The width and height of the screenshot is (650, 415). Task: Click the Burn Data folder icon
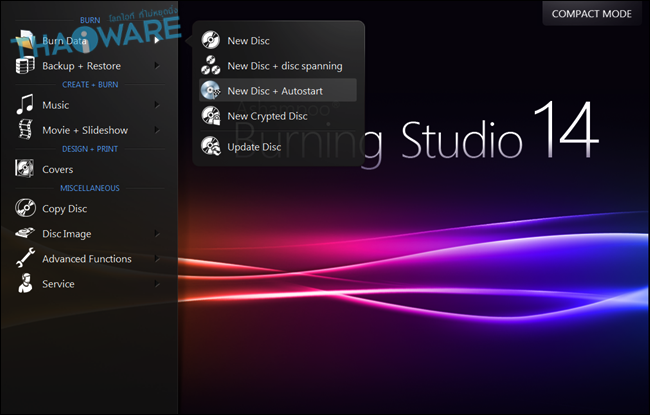(x=25, y=40)
